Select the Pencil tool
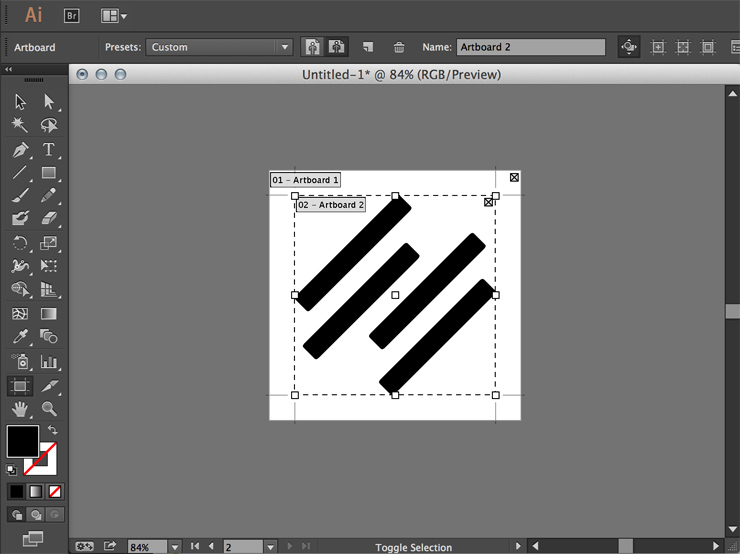 tap(49, 195)
